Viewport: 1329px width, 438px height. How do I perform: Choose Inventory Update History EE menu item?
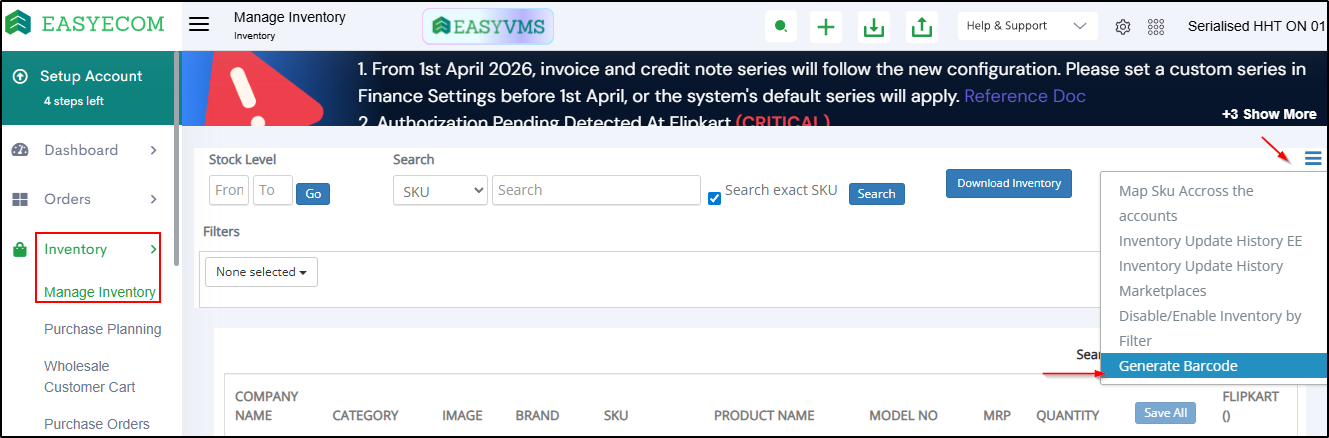(1210, 241)
